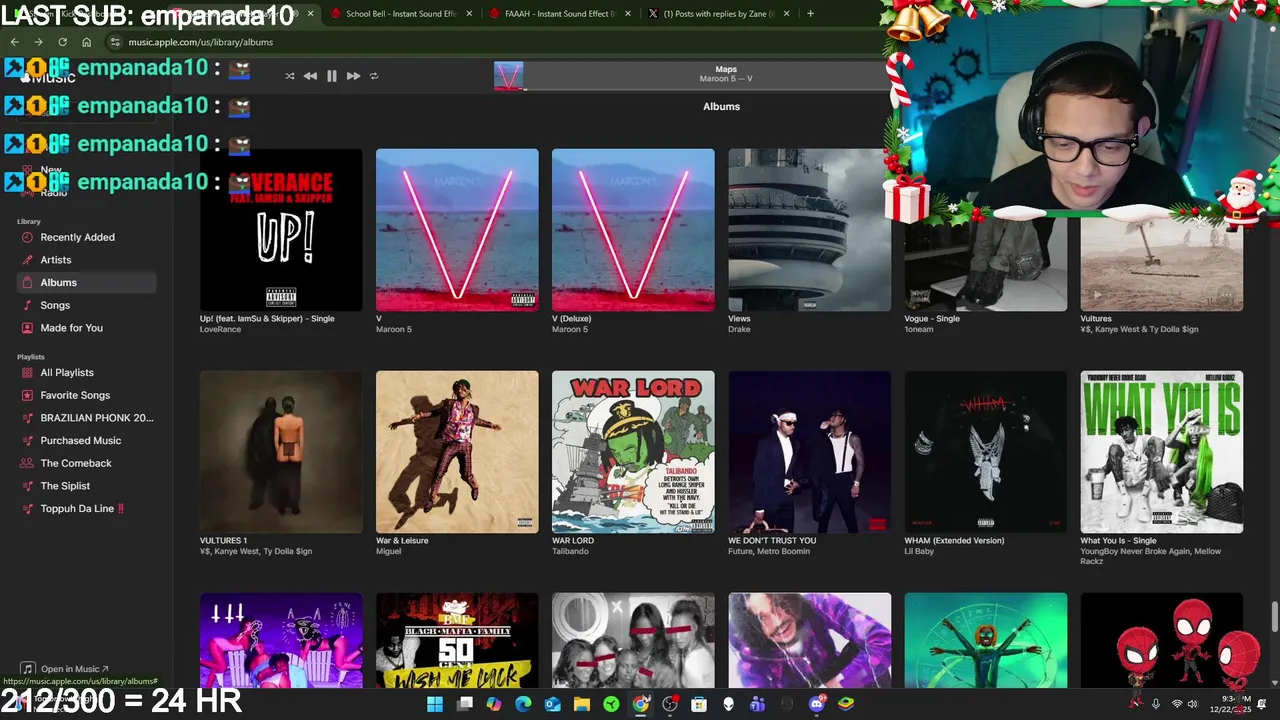
Task: Open Discord from the taskbar
Action: 817,704
